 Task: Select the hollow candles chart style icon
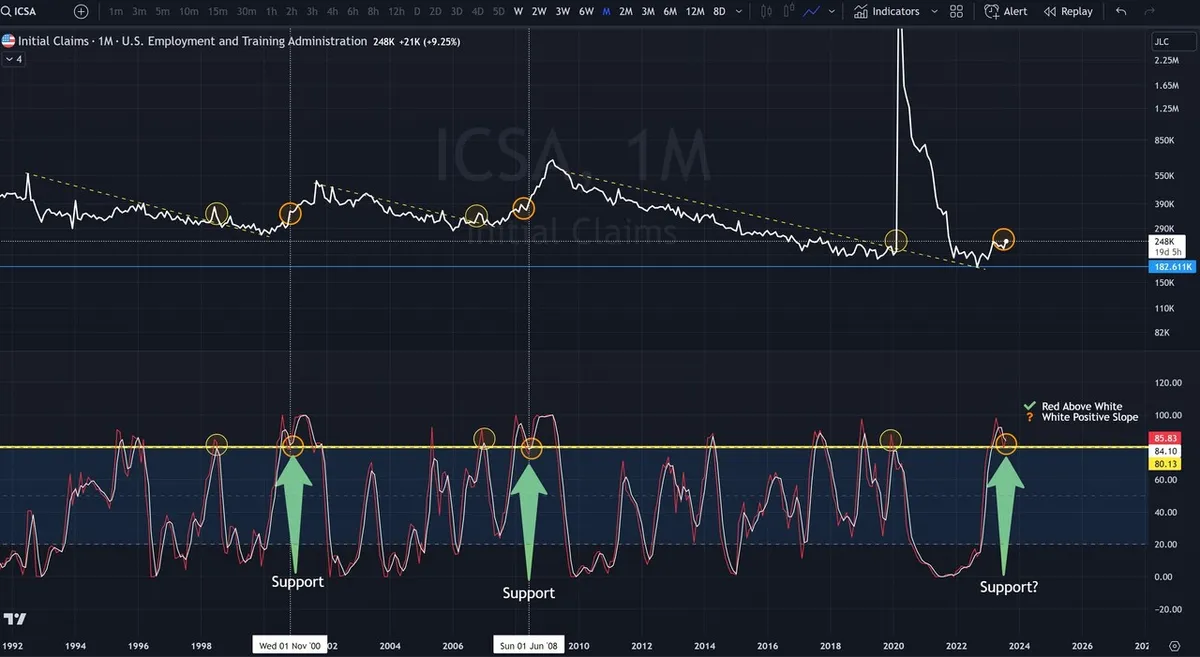pyautogui.click(x=789, y=11)
